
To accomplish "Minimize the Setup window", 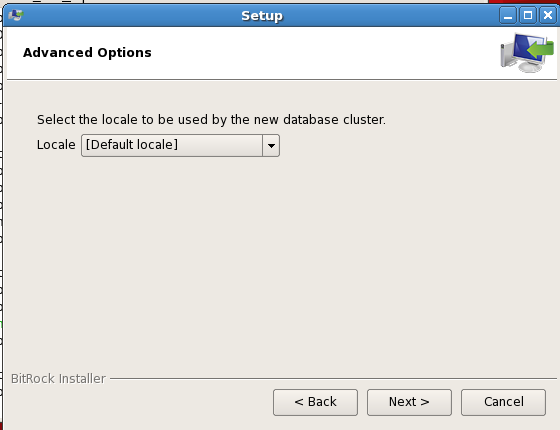I will click(508, 16).
